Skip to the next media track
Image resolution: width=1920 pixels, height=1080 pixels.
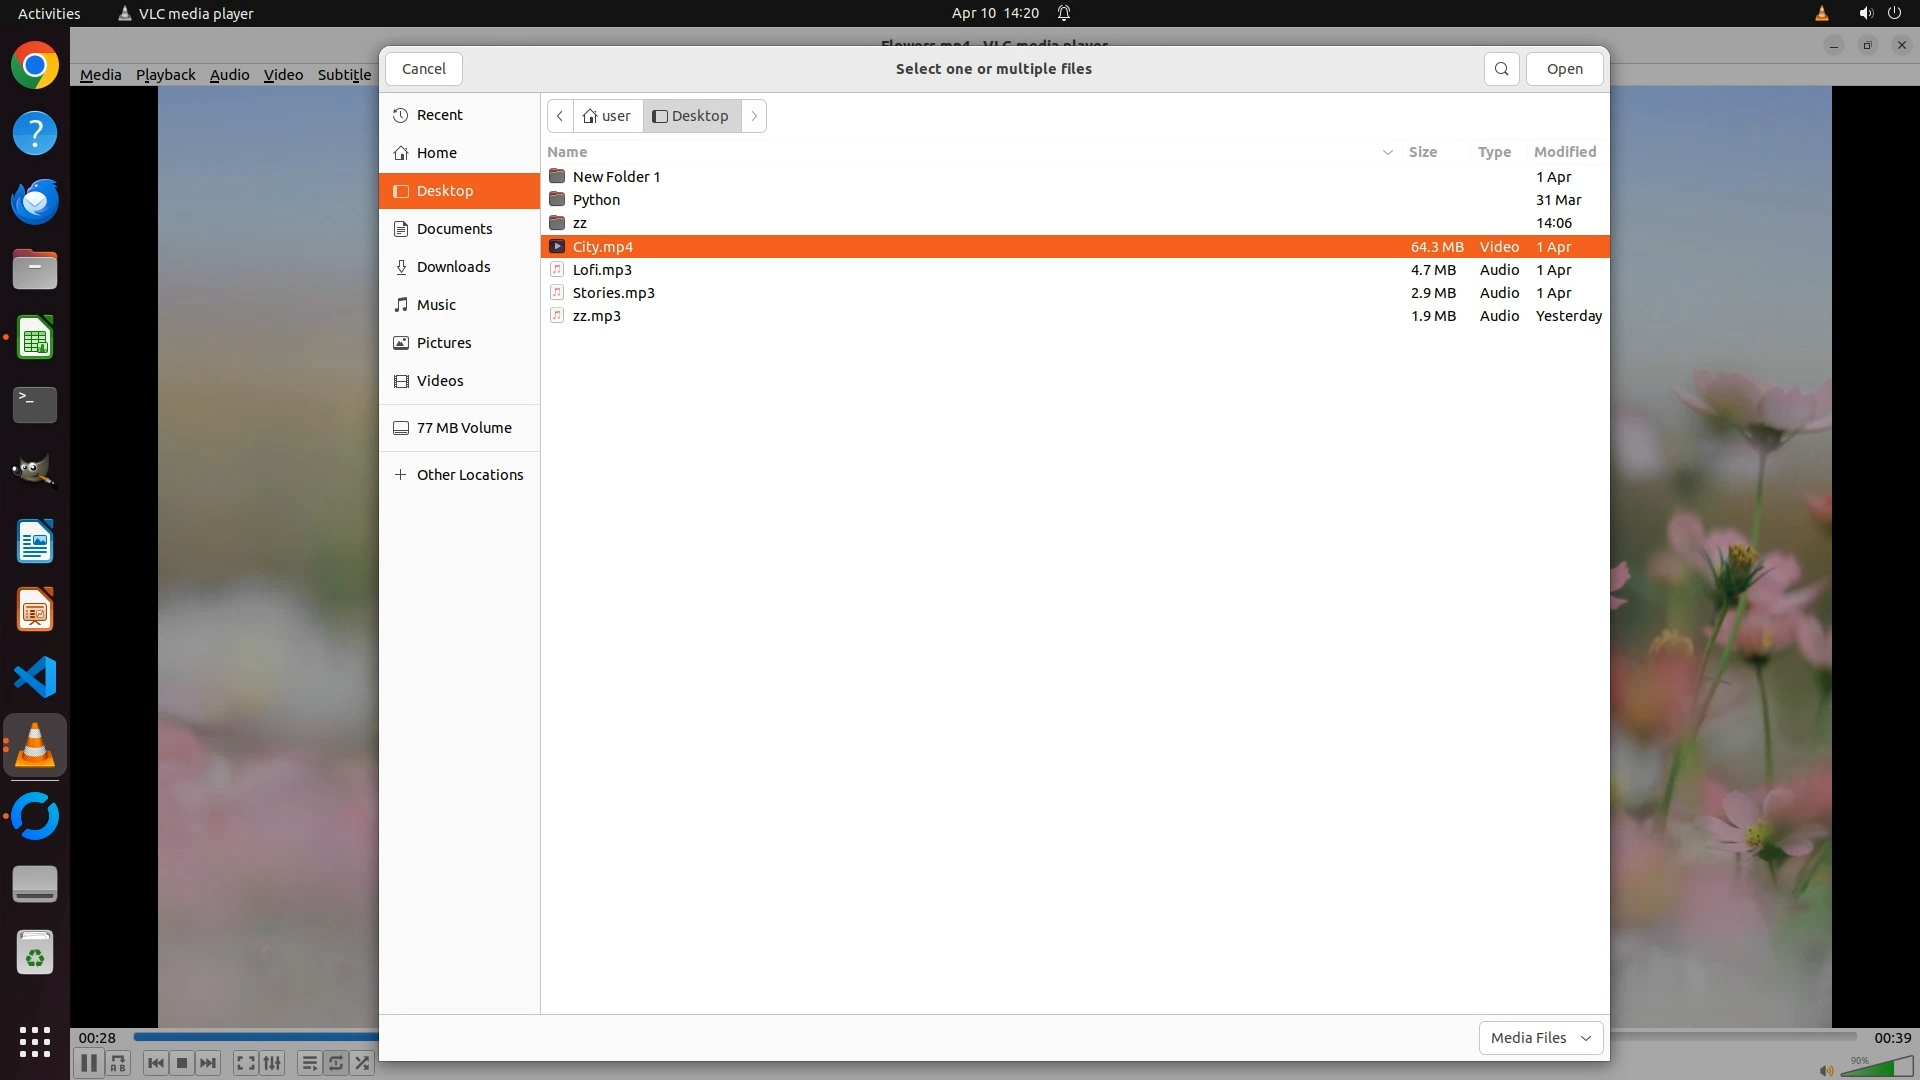[x=208, y=1063]
